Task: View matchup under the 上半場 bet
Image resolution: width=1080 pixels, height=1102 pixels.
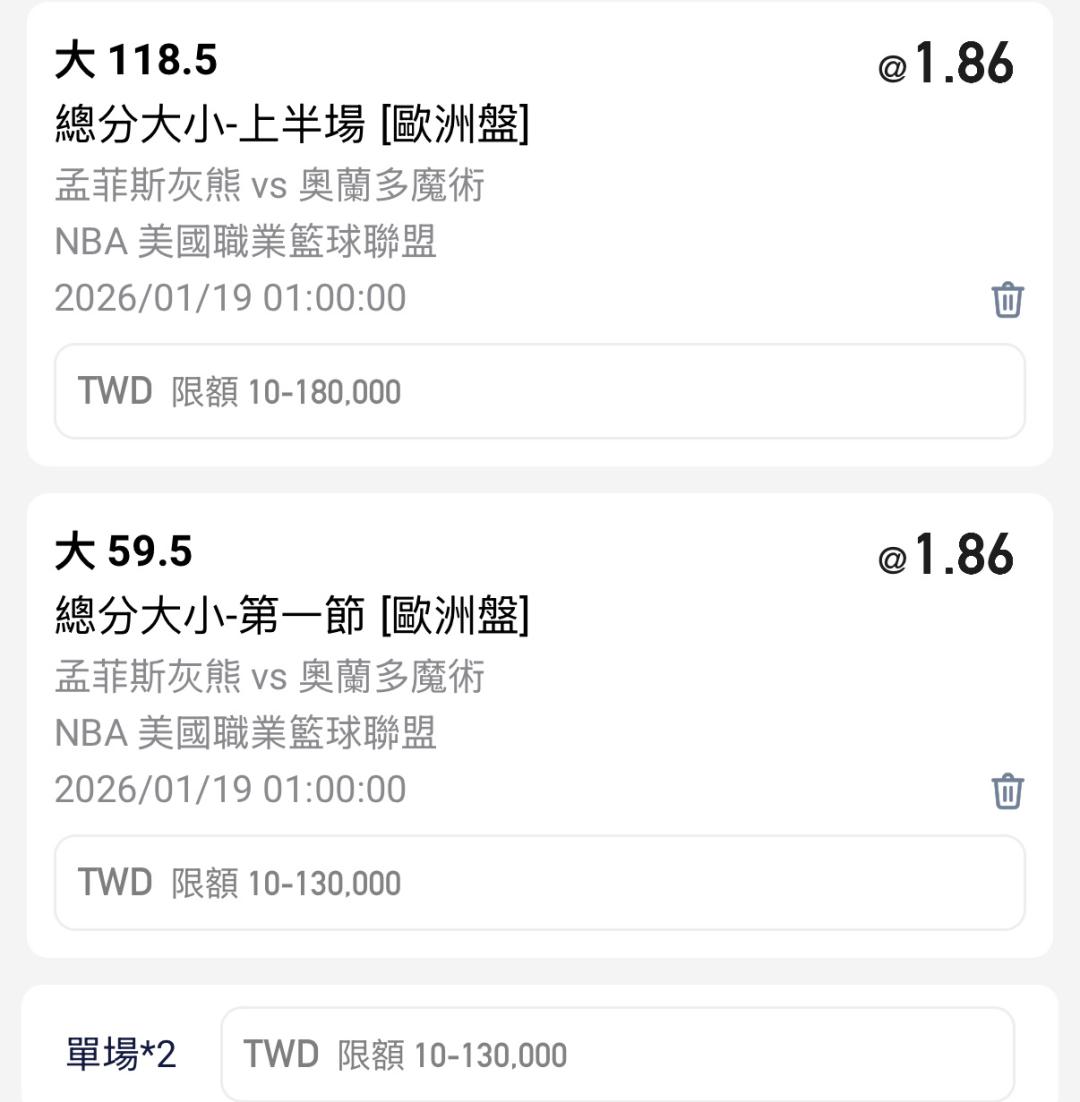Action: click(270, 186)
